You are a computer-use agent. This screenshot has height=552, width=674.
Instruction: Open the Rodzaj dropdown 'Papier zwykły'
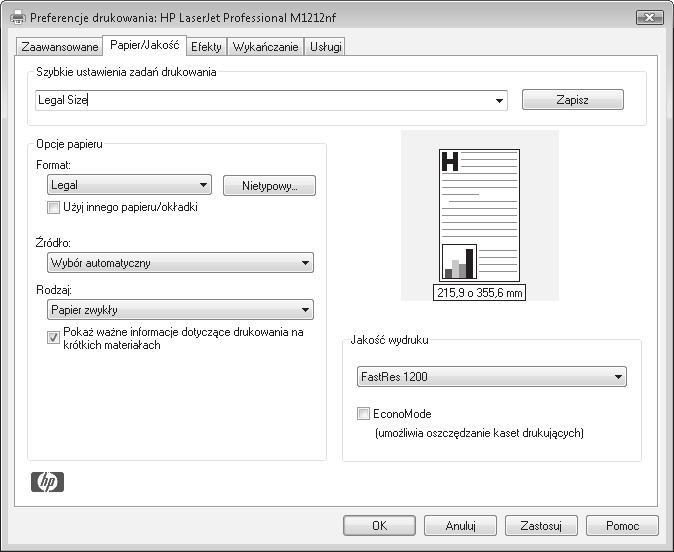coord(181,310)
